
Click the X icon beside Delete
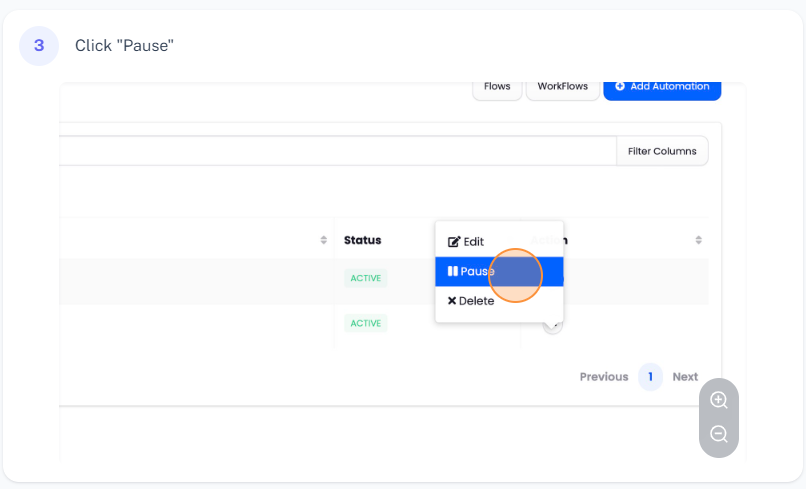pyautogui.click(x=452, y=301)
